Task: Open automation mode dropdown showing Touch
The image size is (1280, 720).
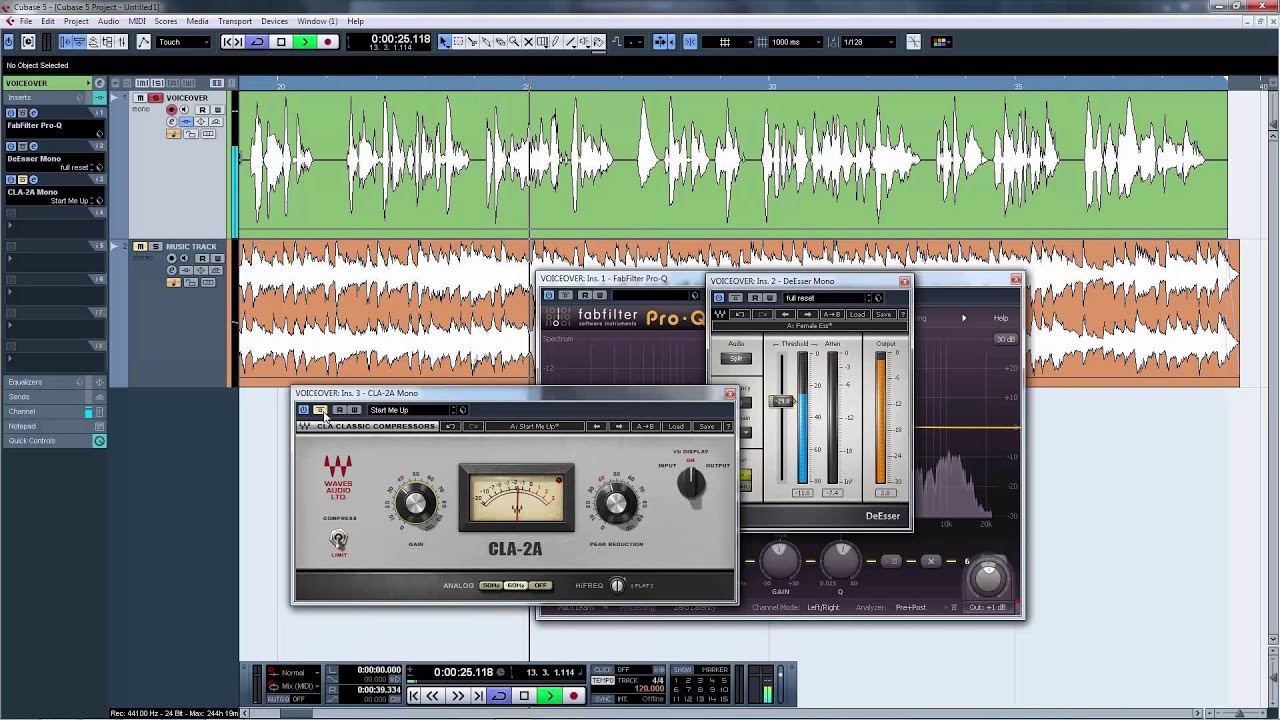Action: pos(184,42)
